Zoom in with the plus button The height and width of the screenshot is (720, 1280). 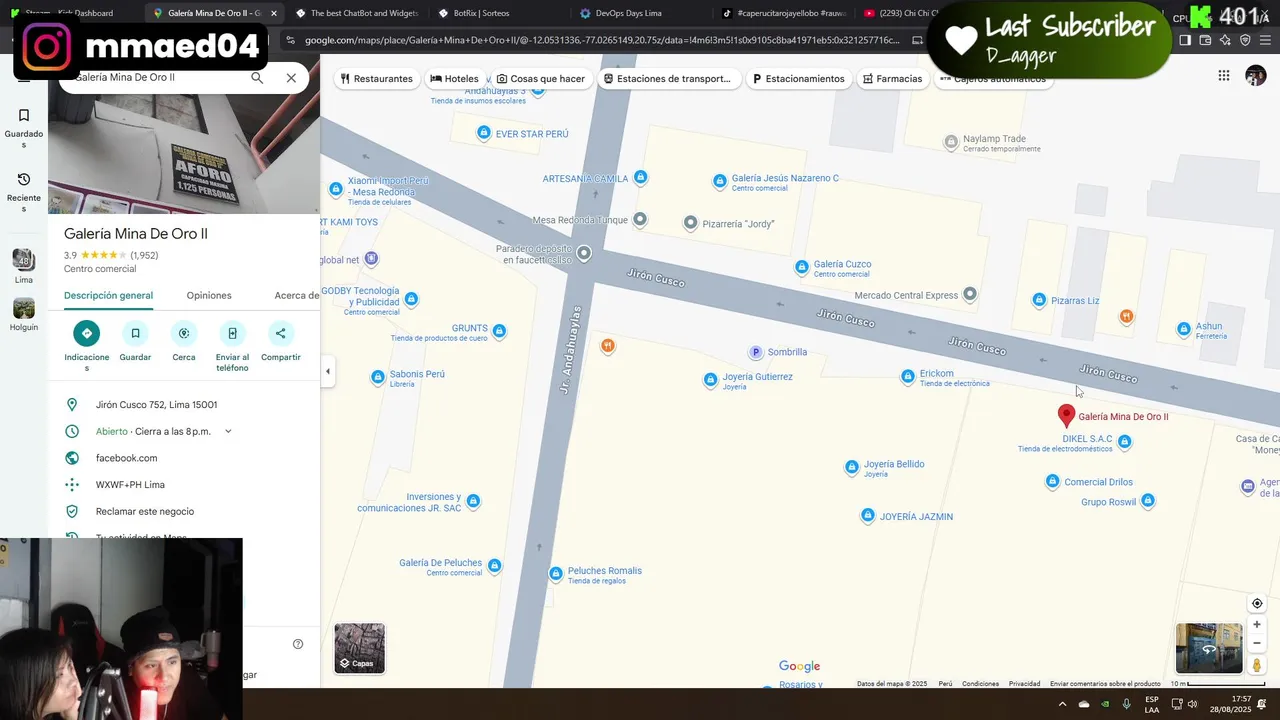(x=1257, y=625)
